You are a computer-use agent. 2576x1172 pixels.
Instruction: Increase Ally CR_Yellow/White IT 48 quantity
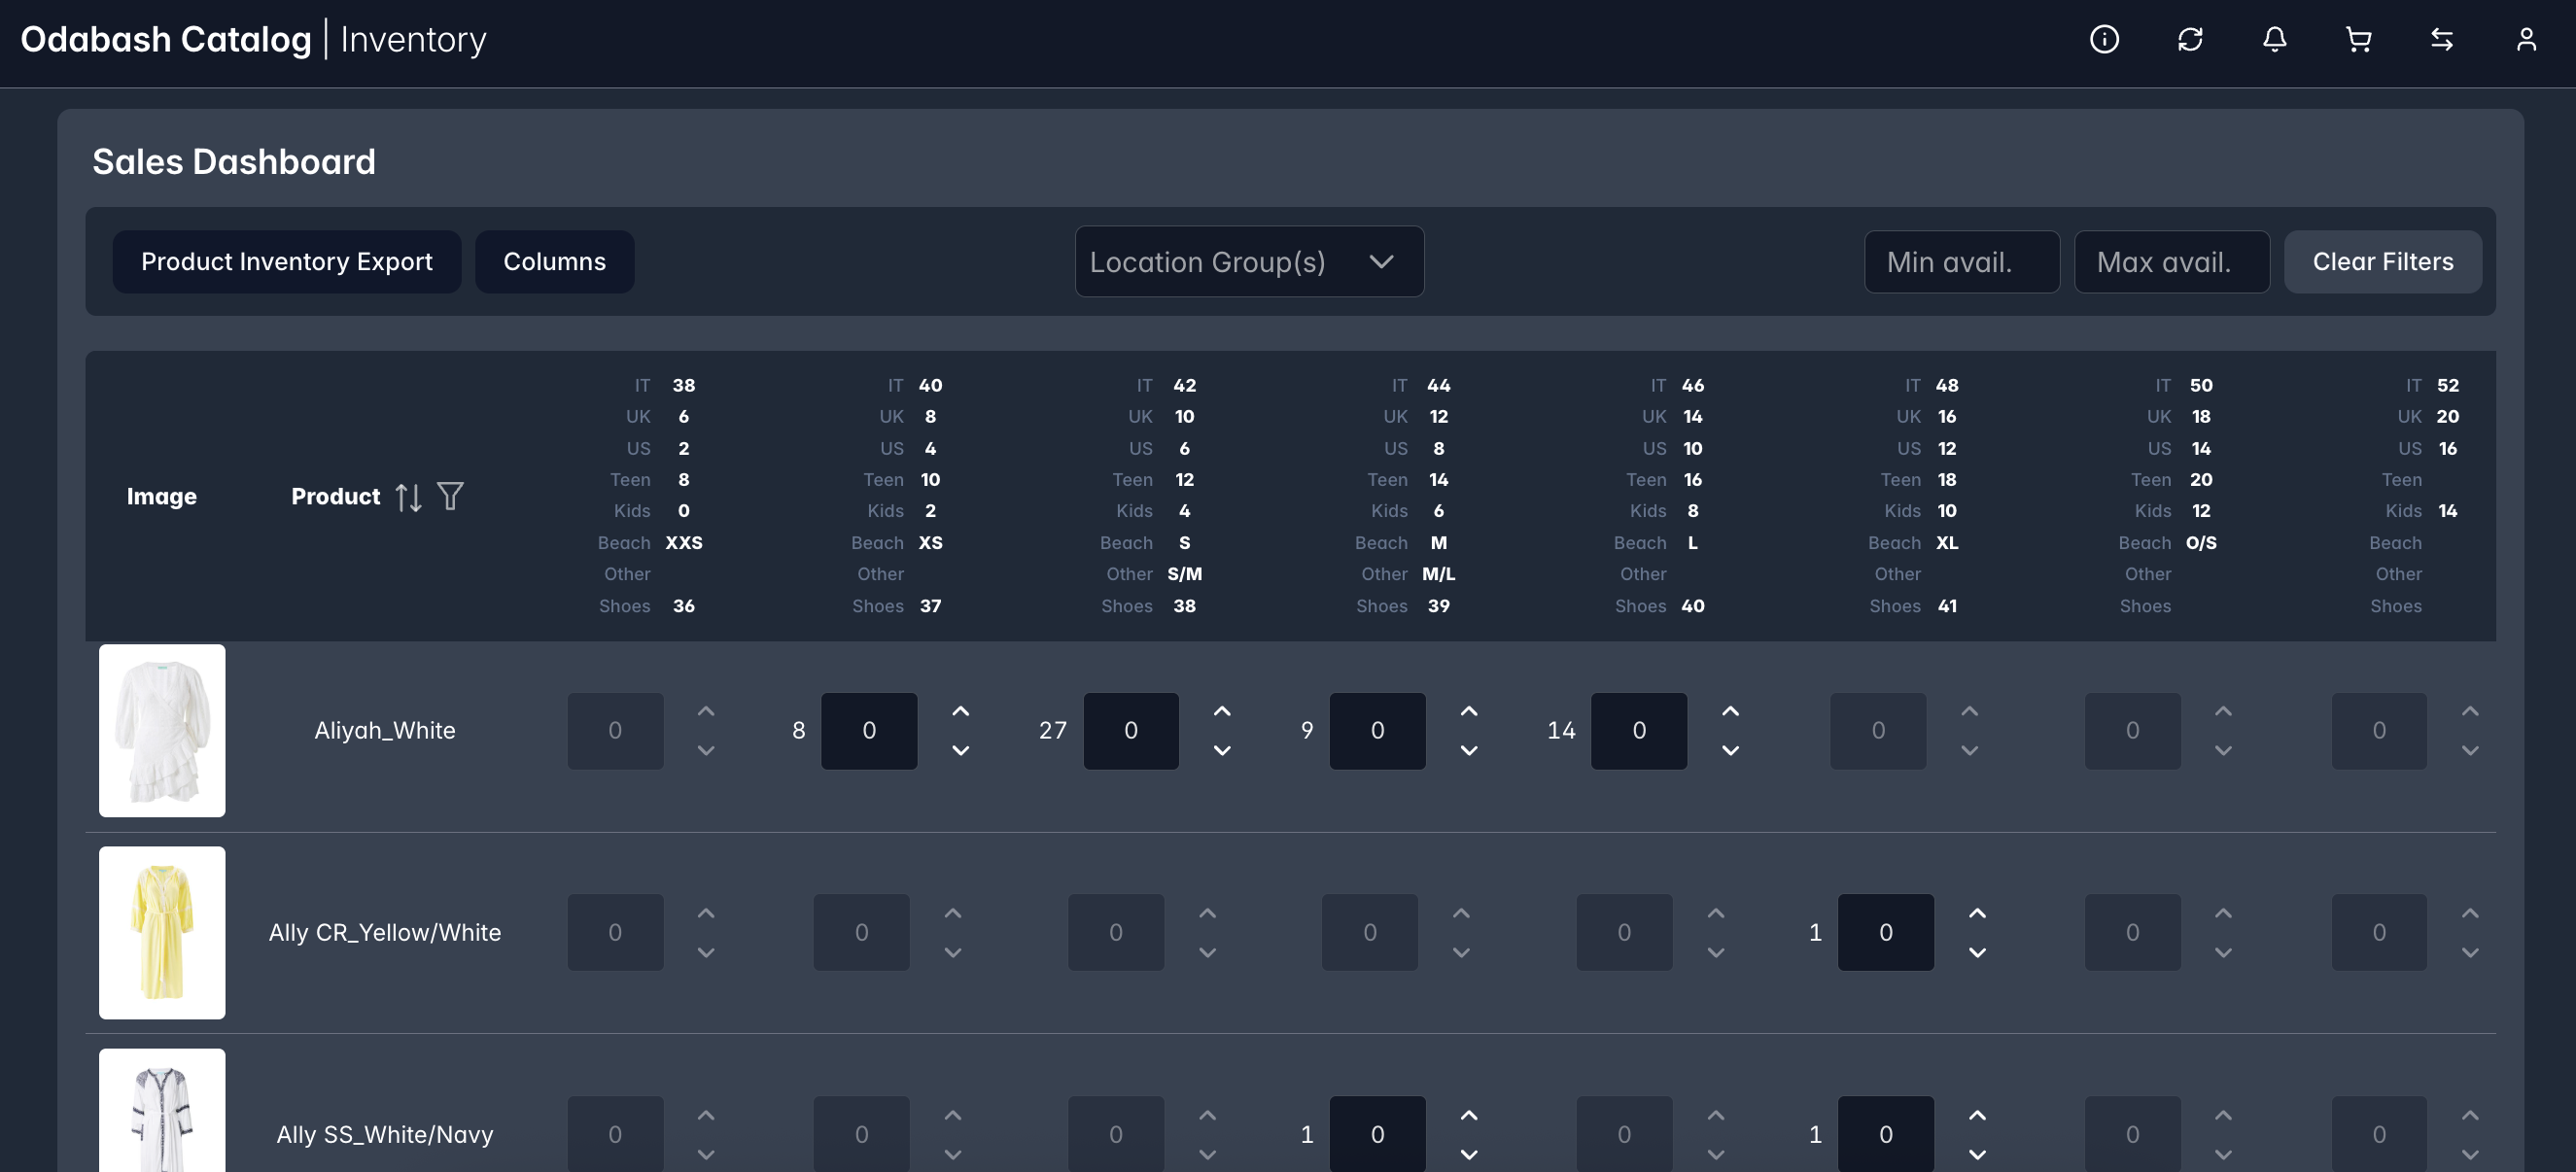click(1977, 913)
